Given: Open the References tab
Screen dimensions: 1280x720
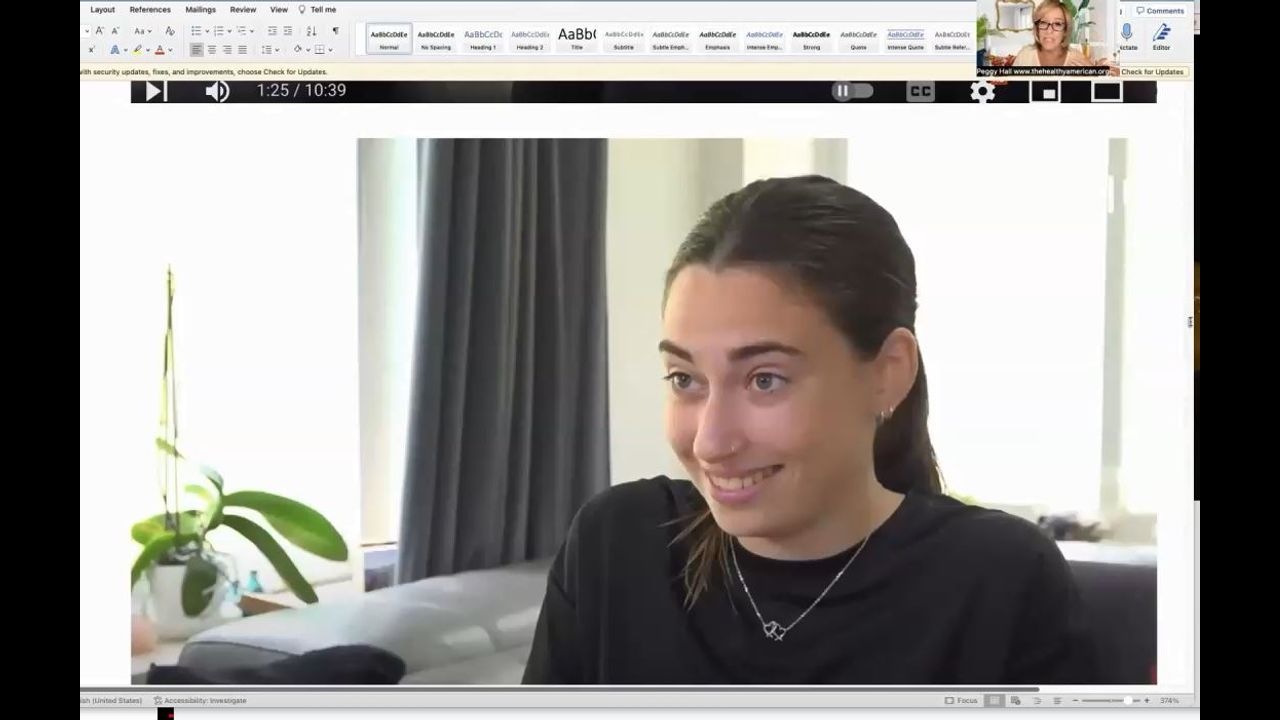Looking at the screenshot, I should [x=150, y=10].
